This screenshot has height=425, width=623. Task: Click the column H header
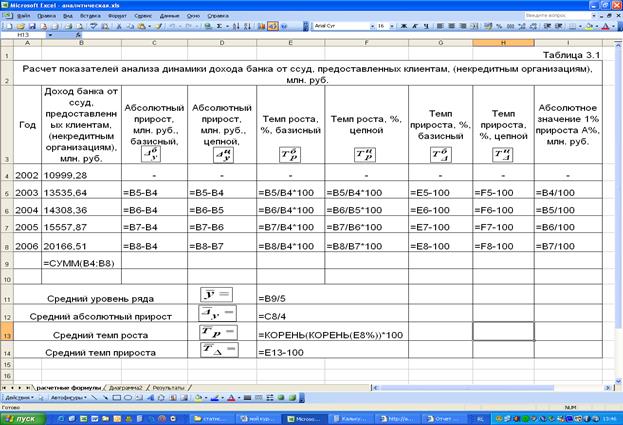503,42
